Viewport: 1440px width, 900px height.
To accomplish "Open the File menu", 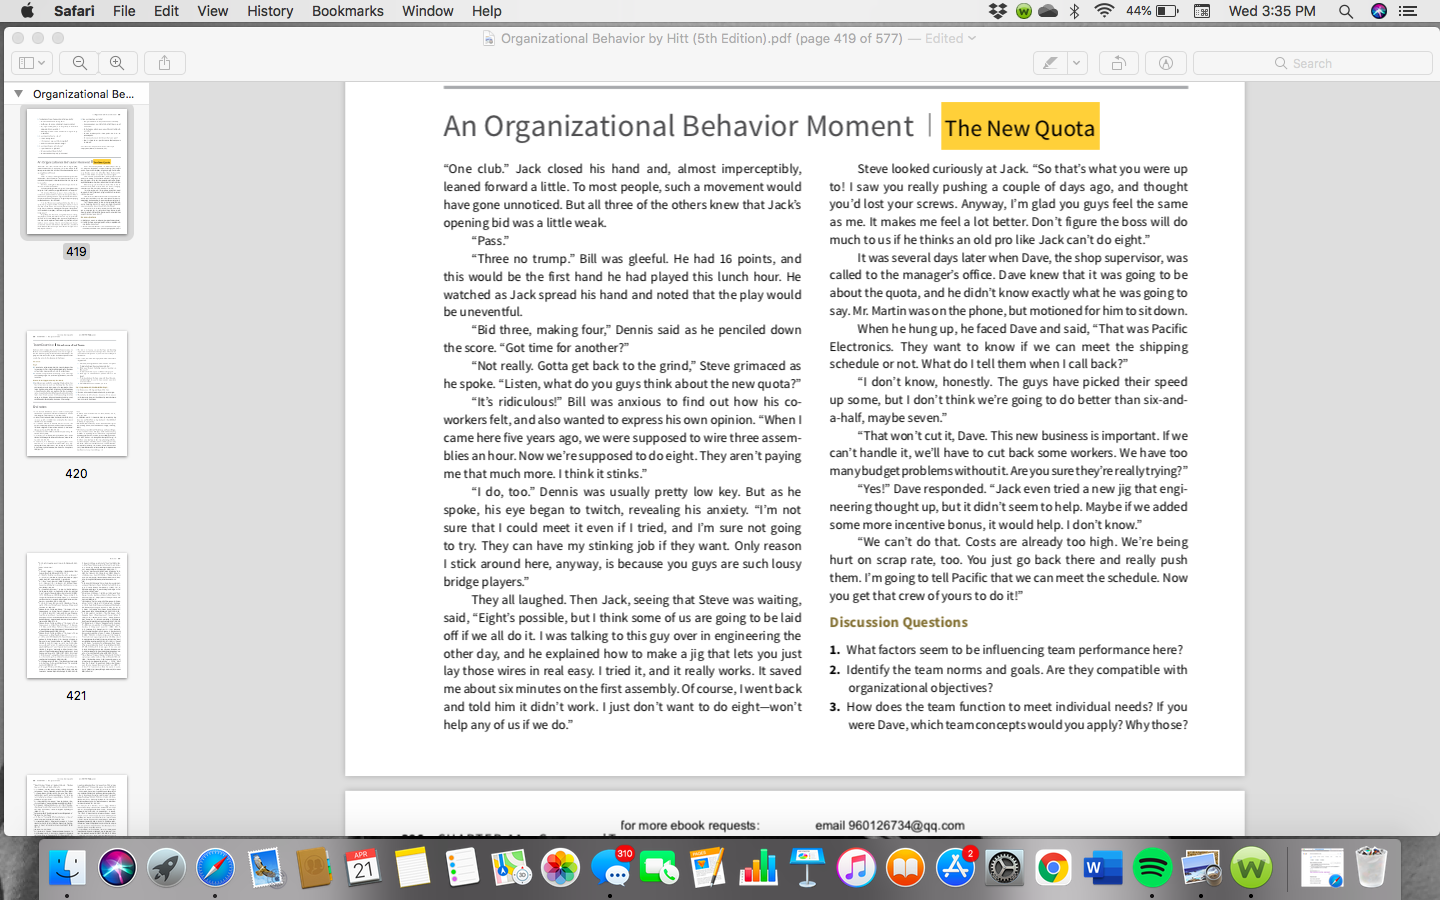I will [124, 11].
